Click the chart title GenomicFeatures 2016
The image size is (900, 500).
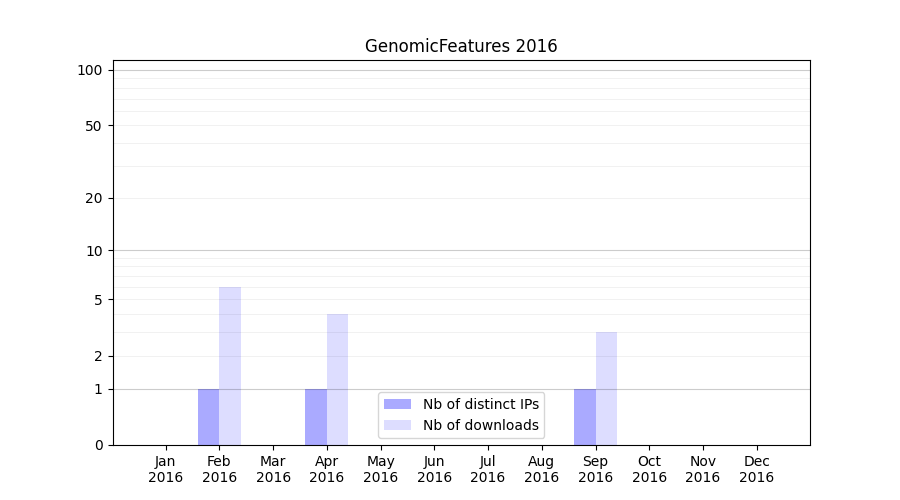[461, 46]
